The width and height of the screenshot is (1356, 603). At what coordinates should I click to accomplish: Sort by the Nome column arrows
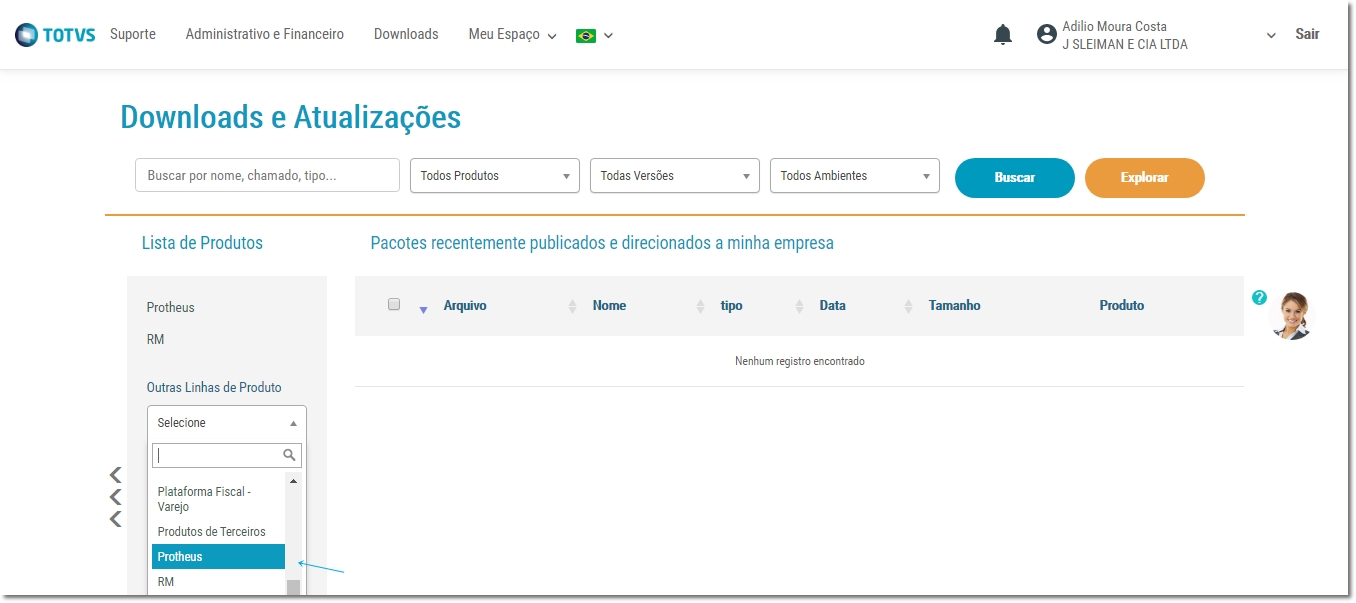[700, 306]
